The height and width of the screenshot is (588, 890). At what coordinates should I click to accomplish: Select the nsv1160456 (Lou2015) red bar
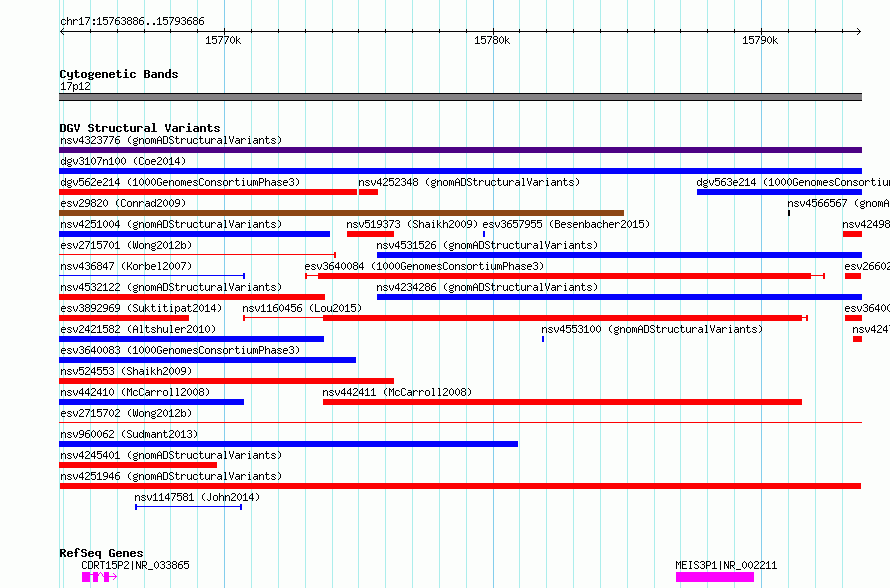pos(525,318)
